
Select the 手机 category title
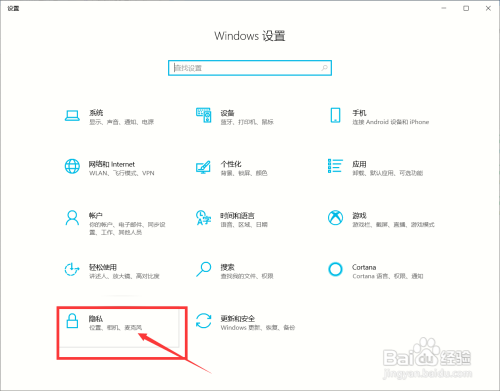coord(359,113)
